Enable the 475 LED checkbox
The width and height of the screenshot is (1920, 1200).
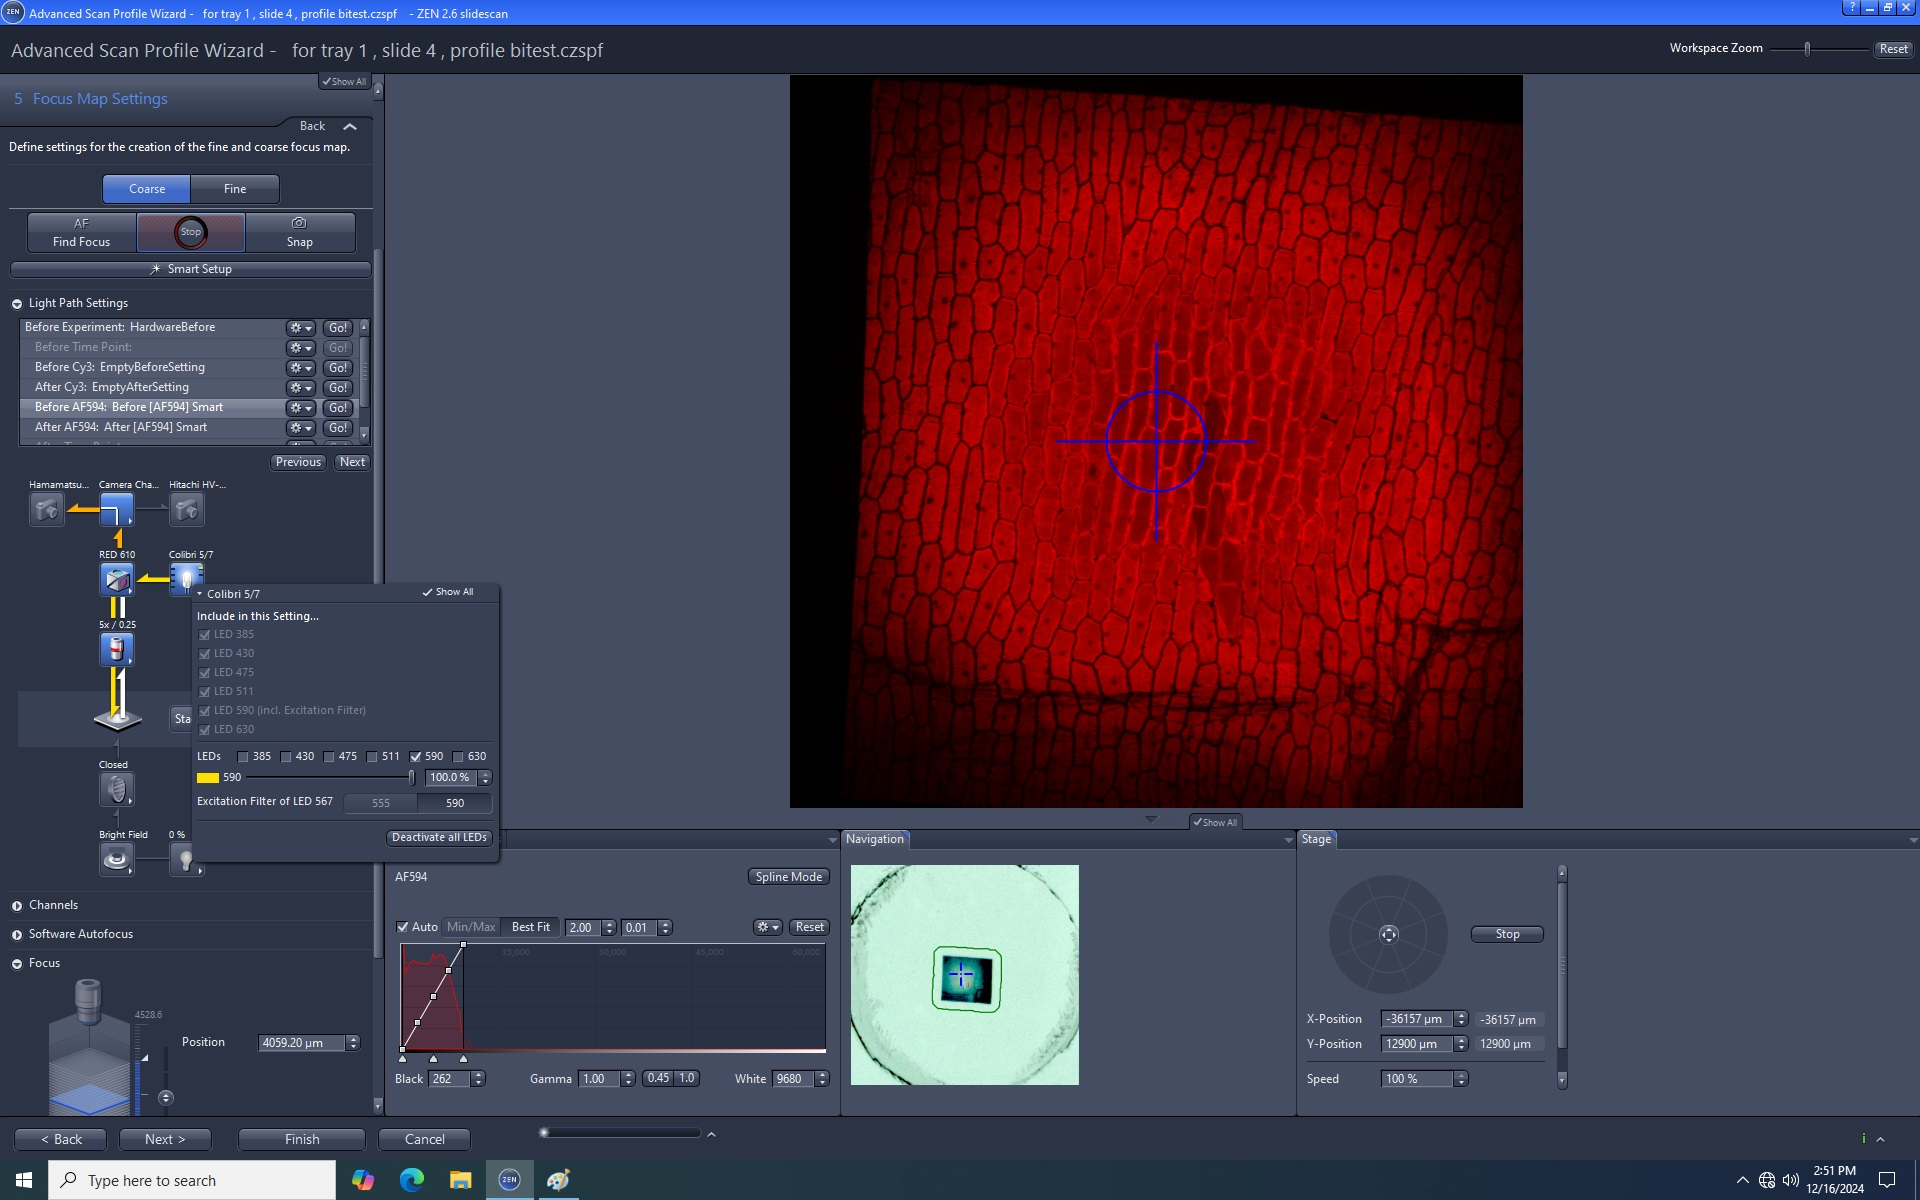(329, 757)
